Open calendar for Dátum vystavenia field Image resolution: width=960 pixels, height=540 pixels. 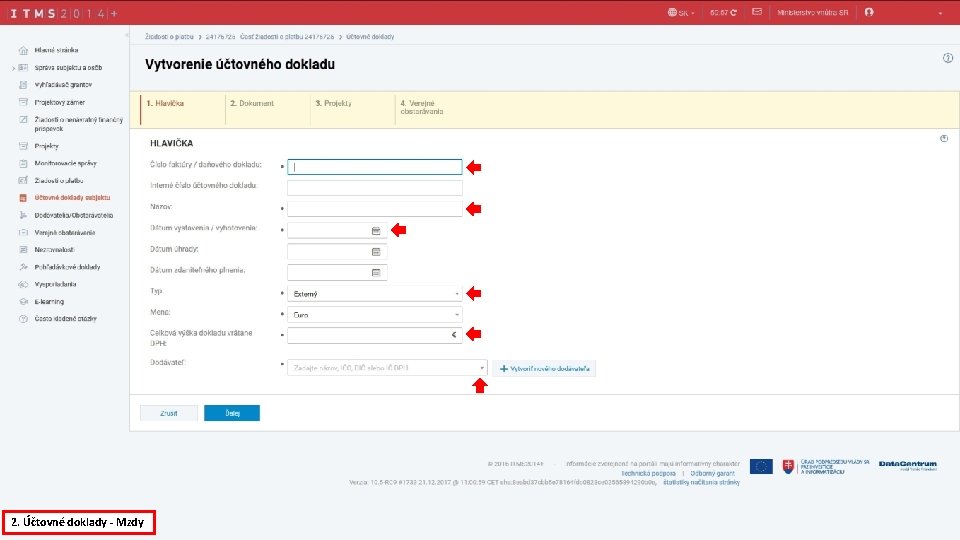(x=376, y=231)
